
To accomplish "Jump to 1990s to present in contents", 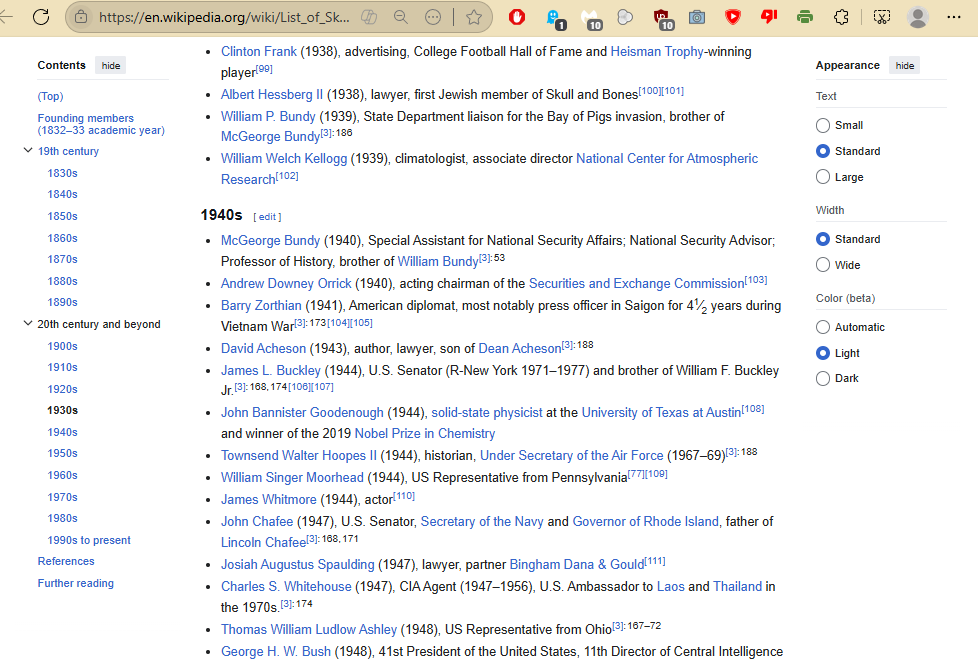I will click(89, 540).
